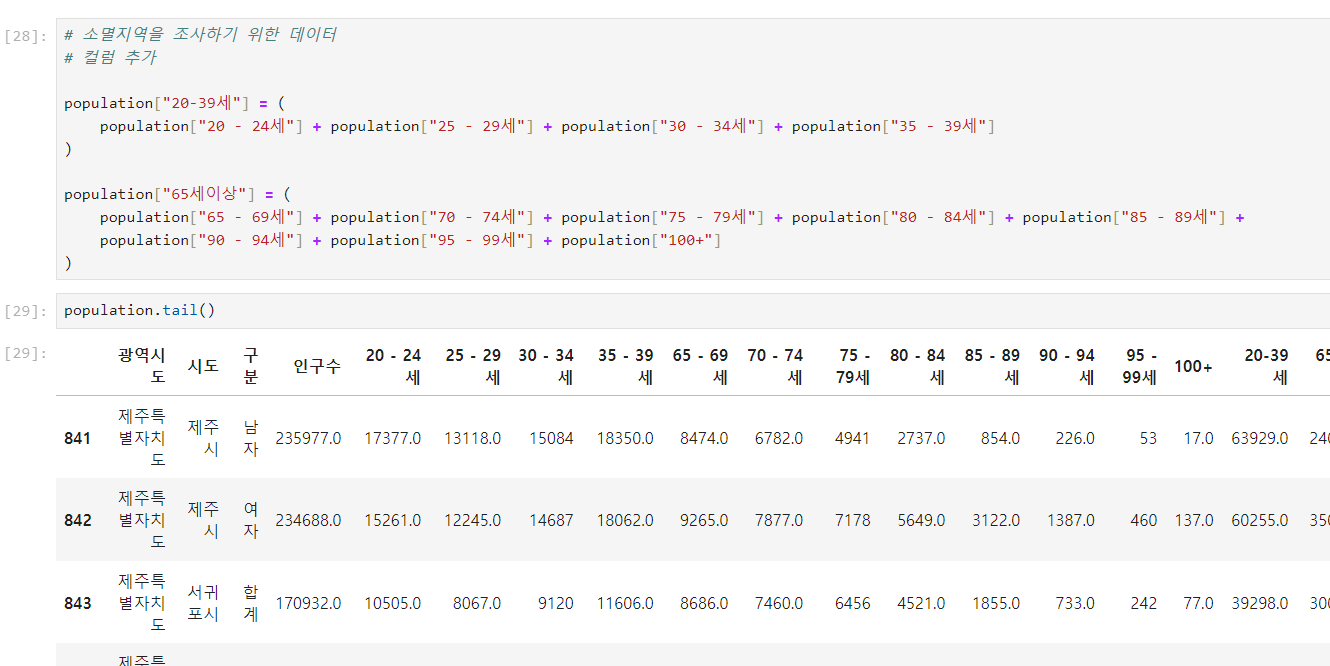Select the [28] input prompt label
This screenshot has height=666, width=1330.
click(x=26, y=35)
